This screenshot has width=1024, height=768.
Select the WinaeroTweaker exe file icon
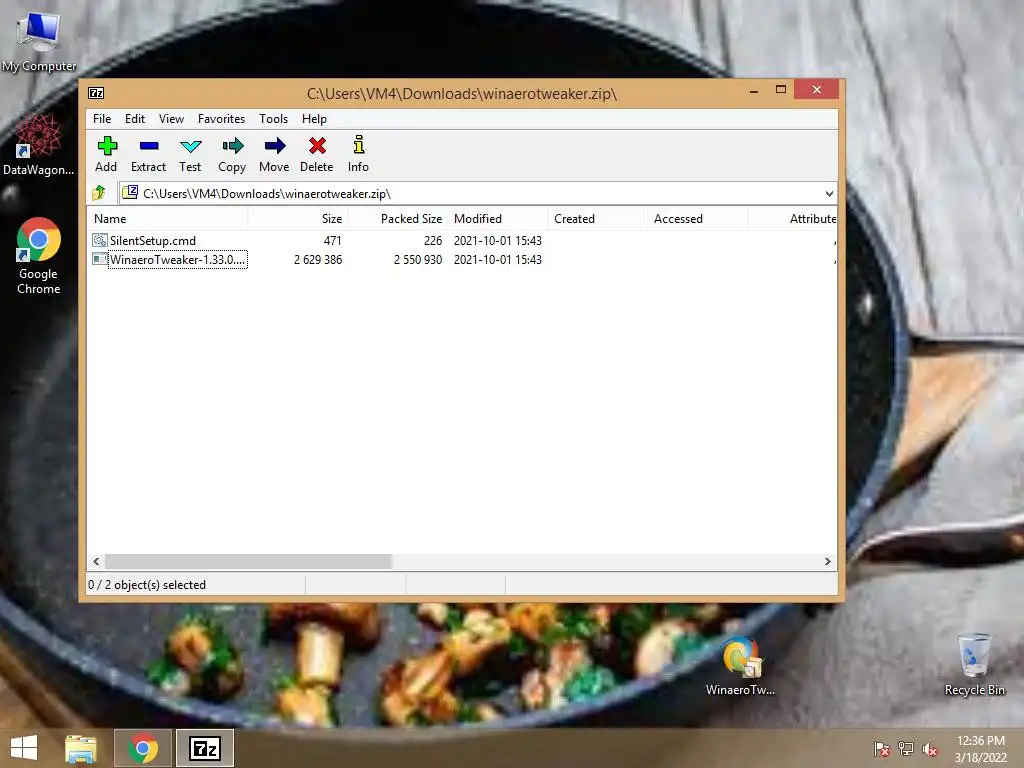[x=99, y=259]
